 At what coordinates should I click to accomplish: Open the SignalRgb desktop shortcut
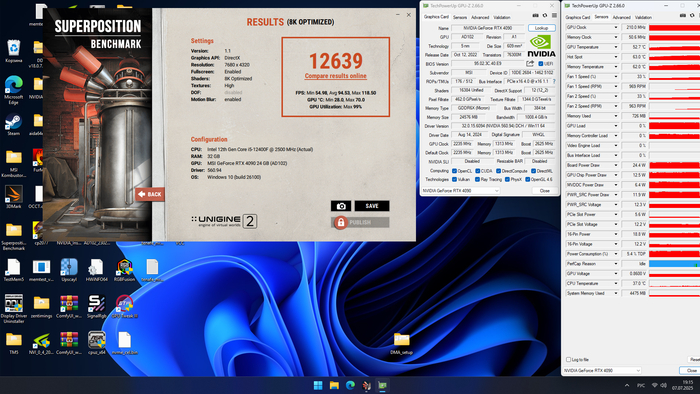click(x=96, y=306)
